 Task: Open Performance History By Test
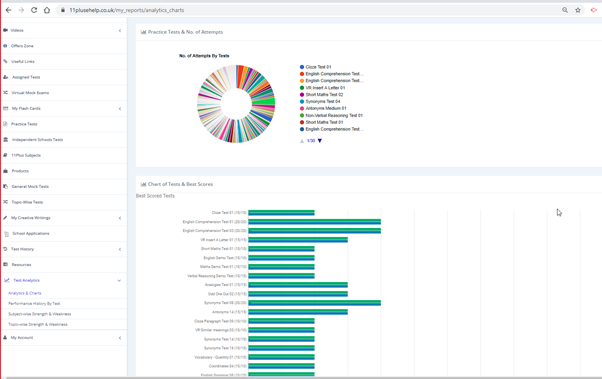coord(34,303)
